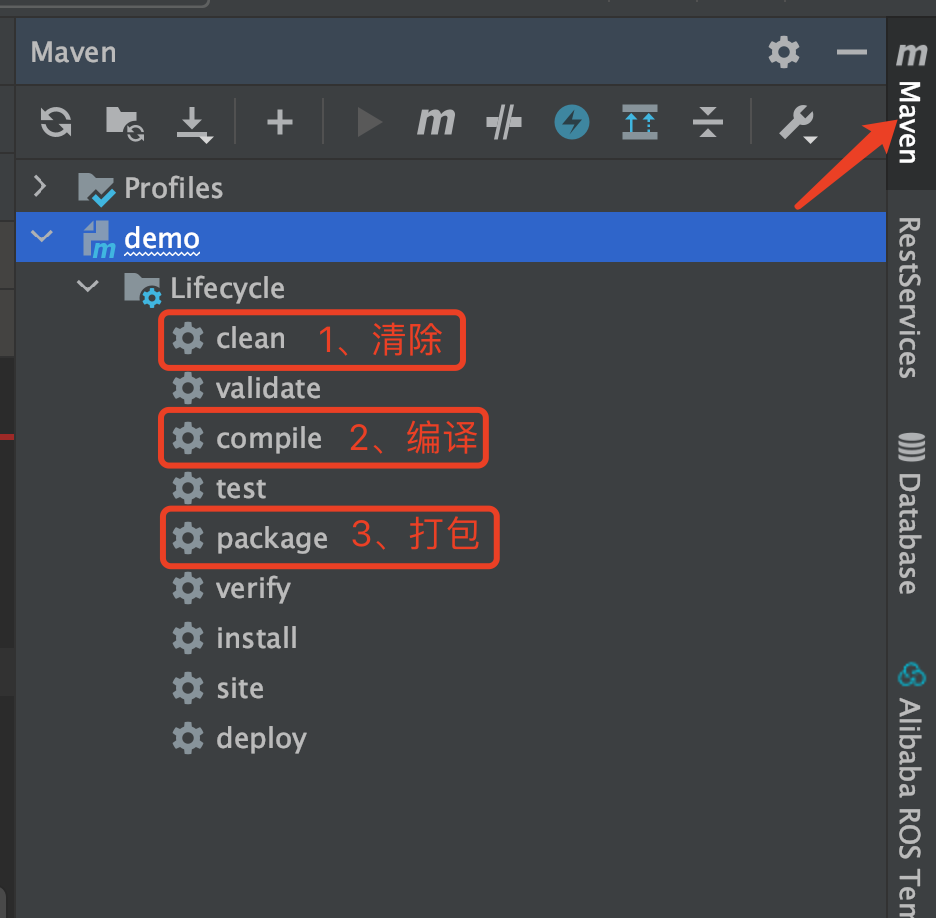Screen dimensions: 936x918
Task: Select the Profiles folder icon
Action: coord(96,189)
